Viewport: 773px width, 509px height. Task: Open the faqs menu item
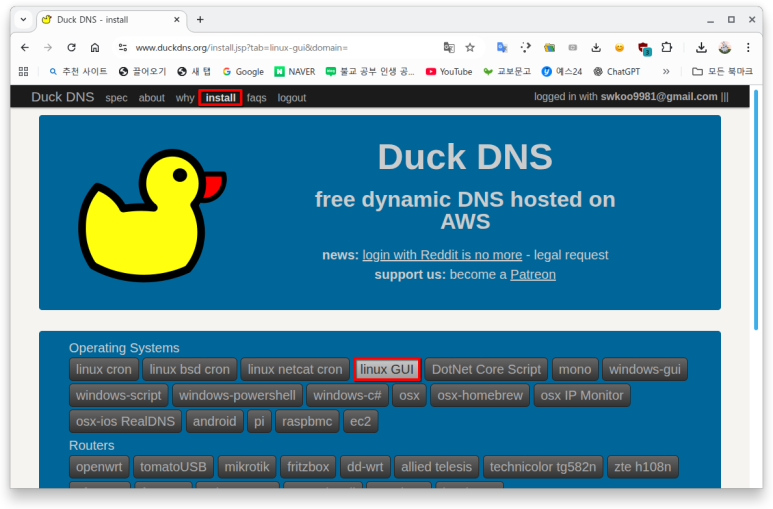[256, 98]
